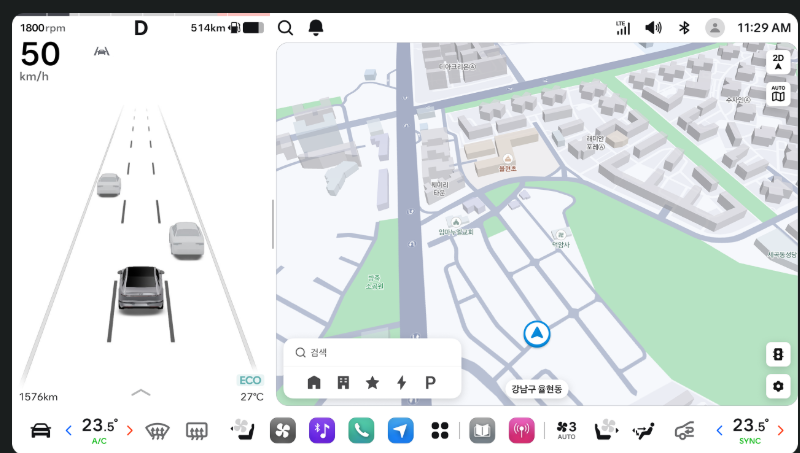This screenshot has height=453, width=800.
Task: Increase driver temperature with red arrow
Action: click(130, 431)
